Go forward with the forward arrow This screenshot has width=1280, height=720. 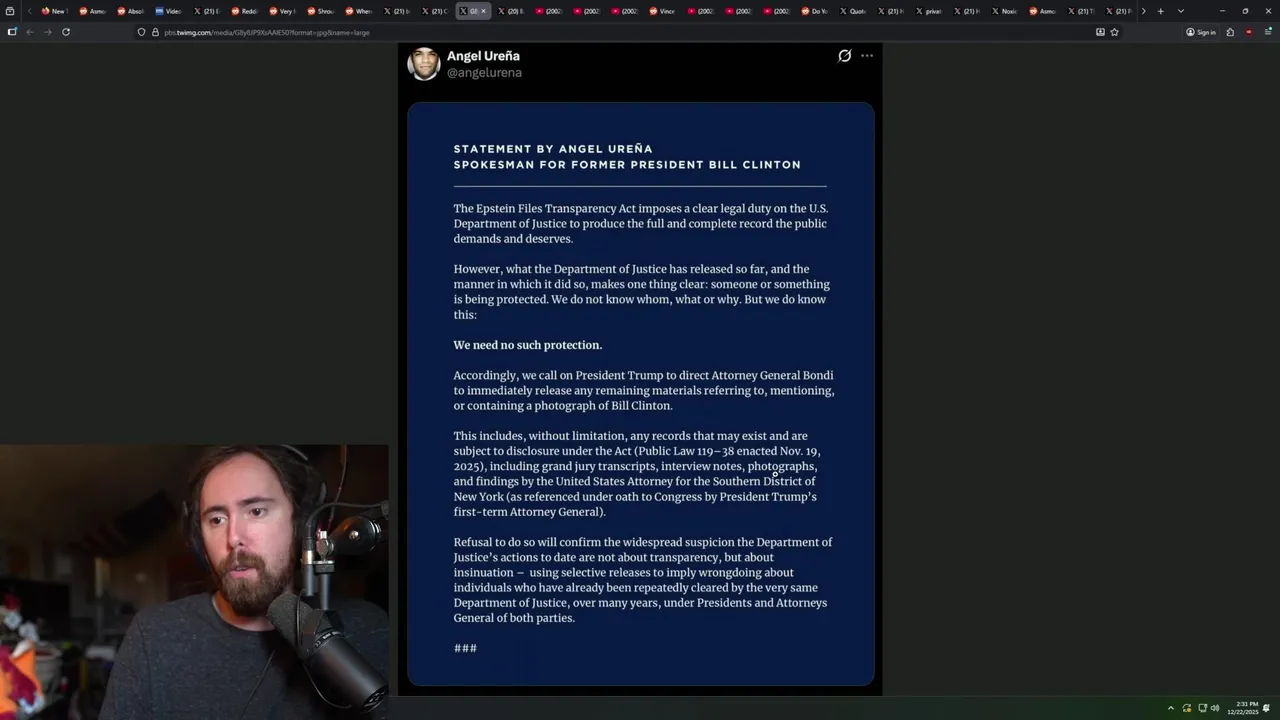point(47,32)
